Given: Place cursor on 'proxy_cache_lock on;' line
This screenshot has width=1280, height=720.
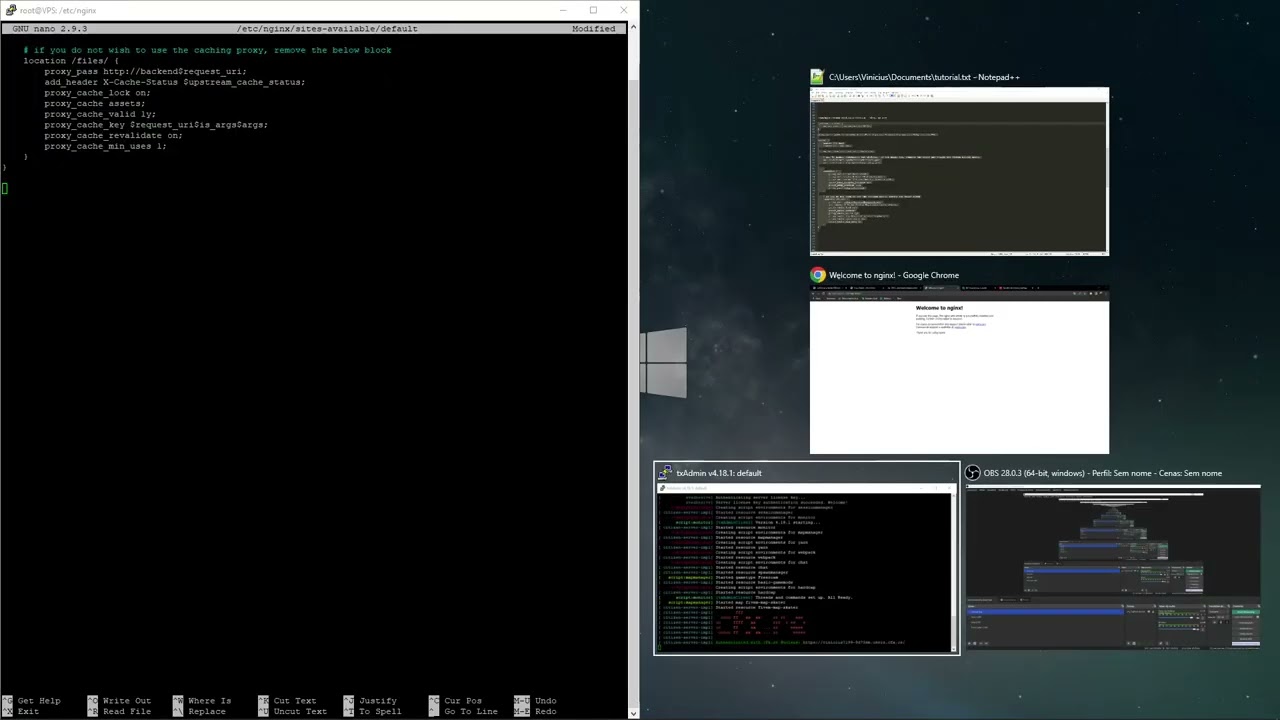Looking at the screenshot, I should [x=97, y=93].
